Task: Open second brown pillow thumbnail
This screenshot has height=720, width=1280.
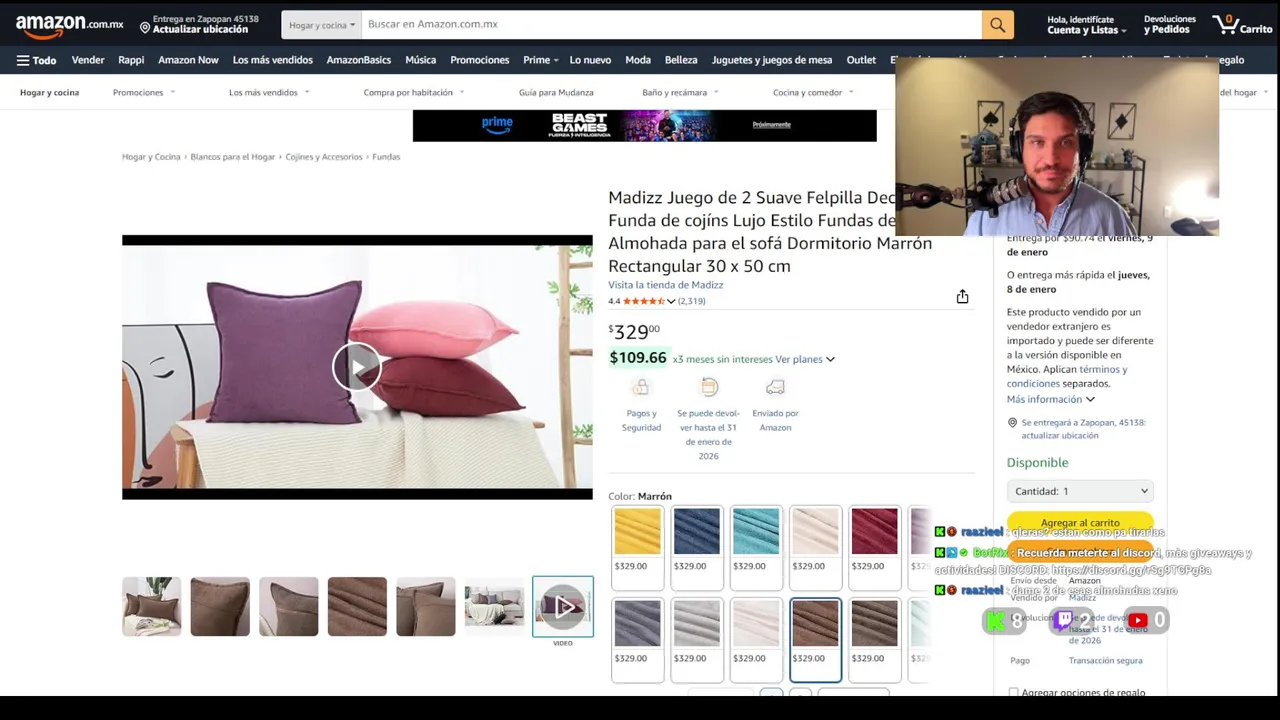Action: click(220, 606)
